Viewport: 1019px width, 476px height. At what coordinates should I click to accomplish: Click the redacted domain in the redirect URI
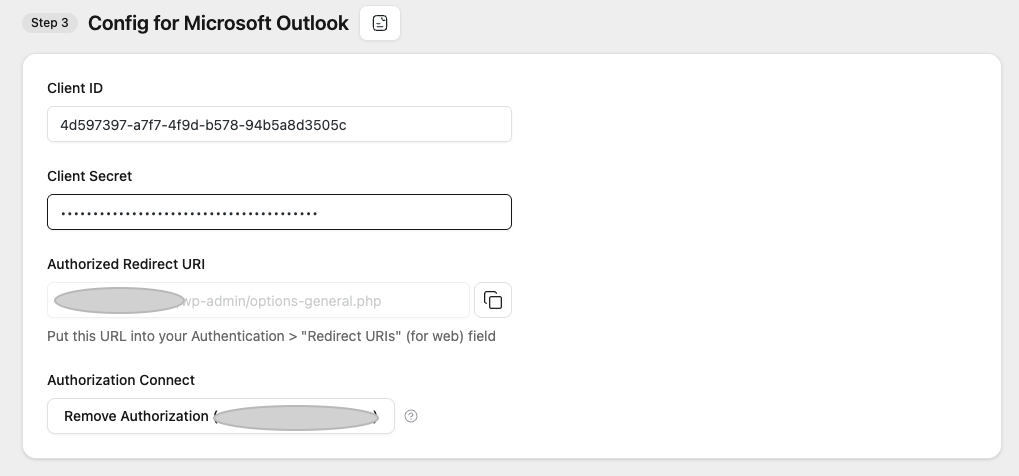[x=118, y=300]
